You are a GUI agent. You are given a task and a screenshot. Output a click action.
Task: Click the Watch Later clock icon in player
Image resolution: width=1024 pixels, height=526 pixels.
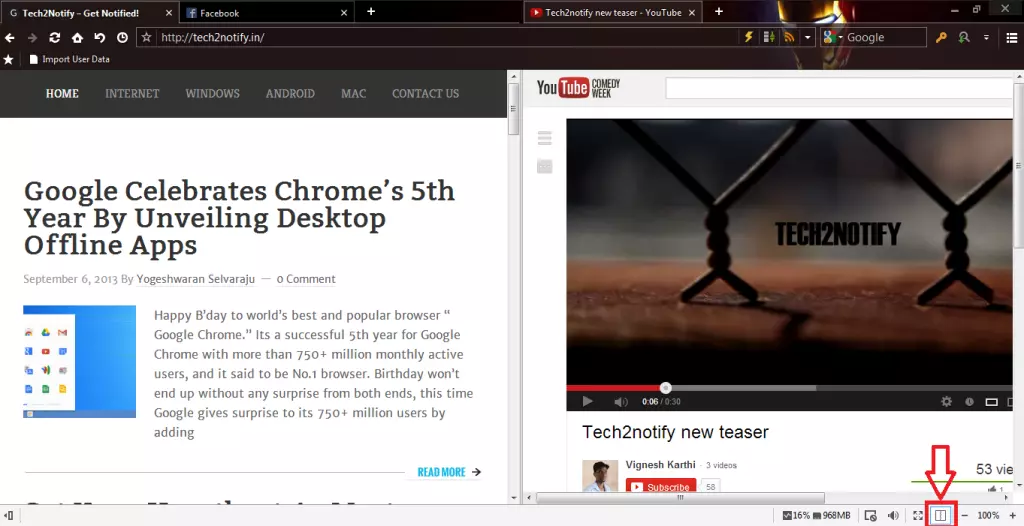[969, 401]
